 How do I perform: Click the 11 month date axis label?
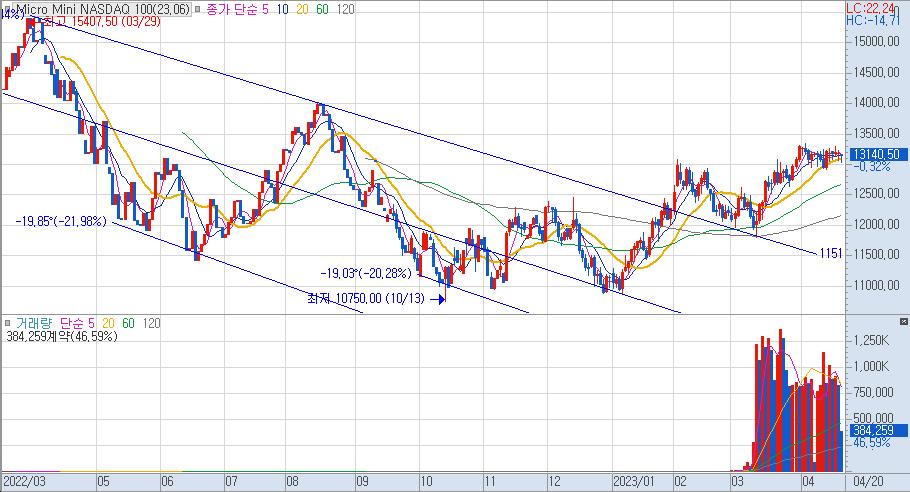(490, 482)
